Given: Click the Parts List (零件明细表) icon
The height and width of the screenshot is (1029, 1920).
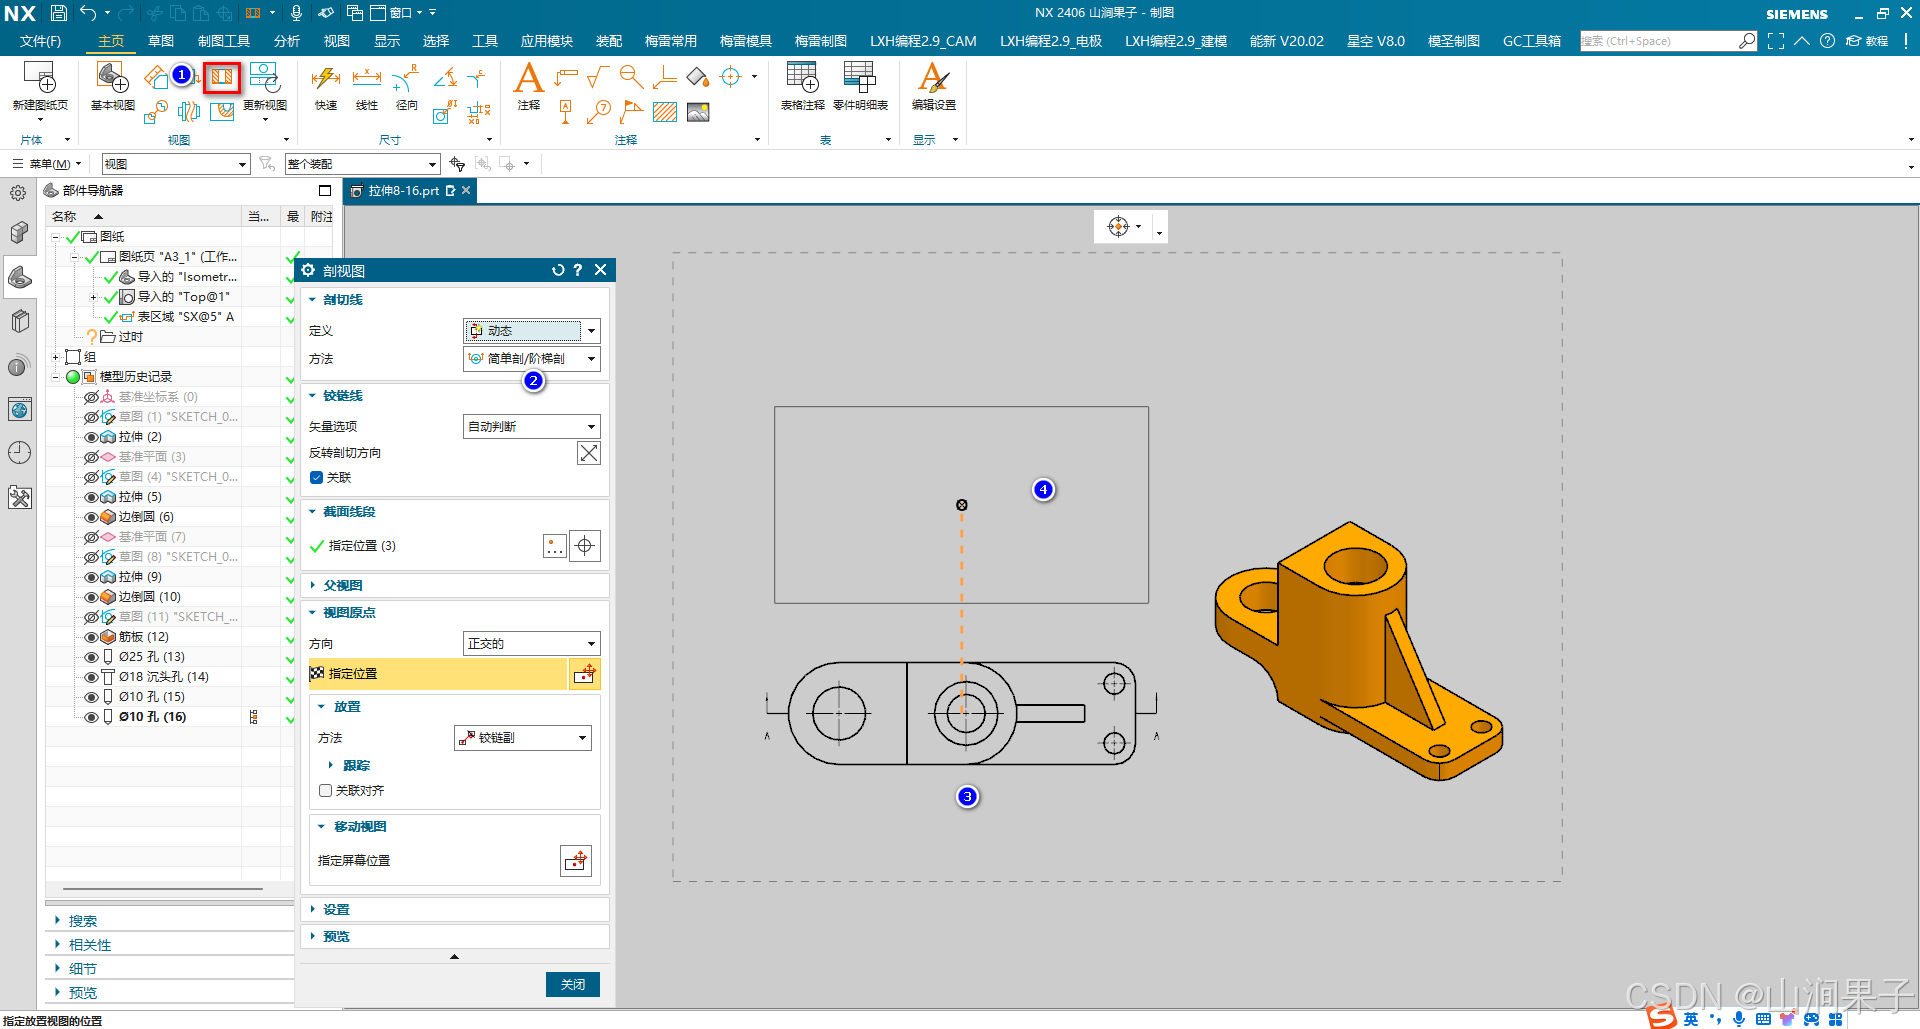Looking at the screenshot, I should point(860,78).
